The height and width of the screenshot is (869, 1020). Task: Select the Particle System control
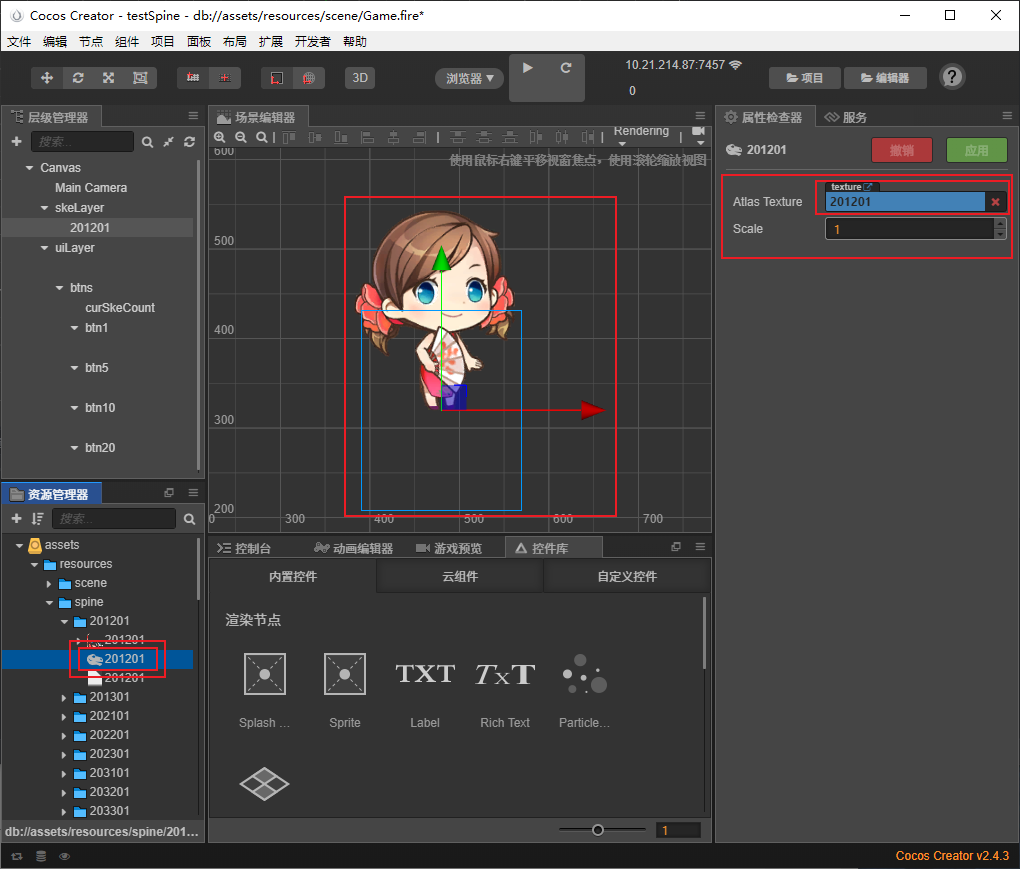coord(584,674)
